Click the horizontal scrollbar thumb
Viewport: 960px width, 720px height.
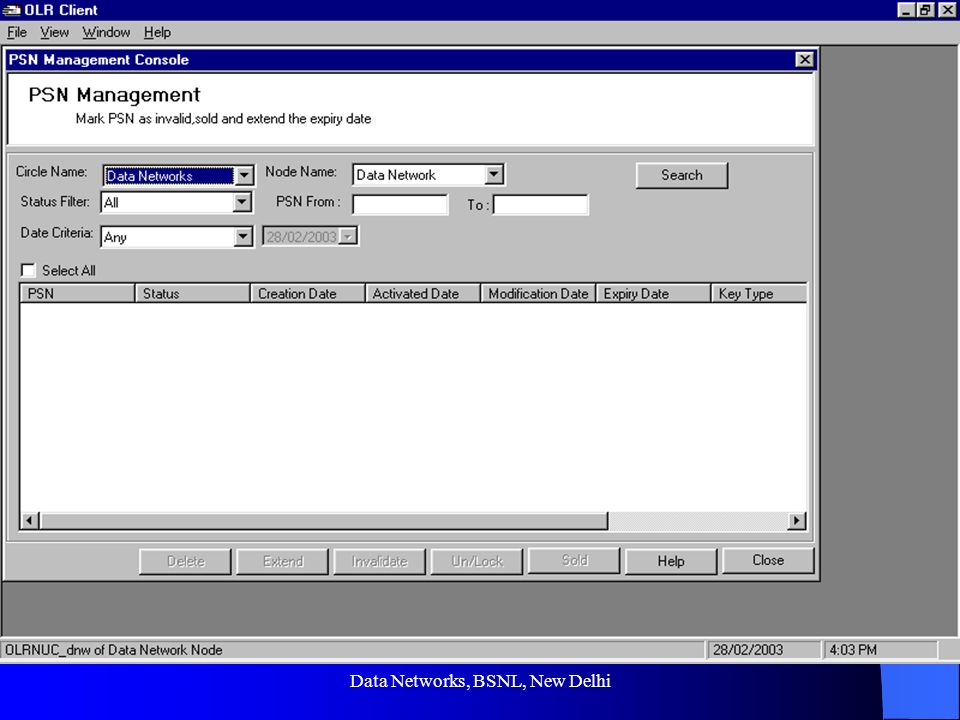323,520
